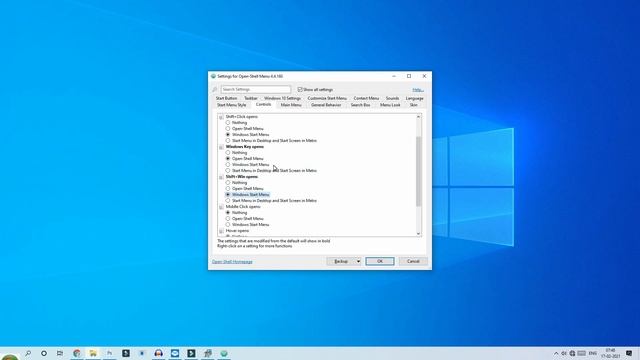640x360 pixels.
Task: Click the scrollbar down arrow in settings list
Action: click(418, 233)
